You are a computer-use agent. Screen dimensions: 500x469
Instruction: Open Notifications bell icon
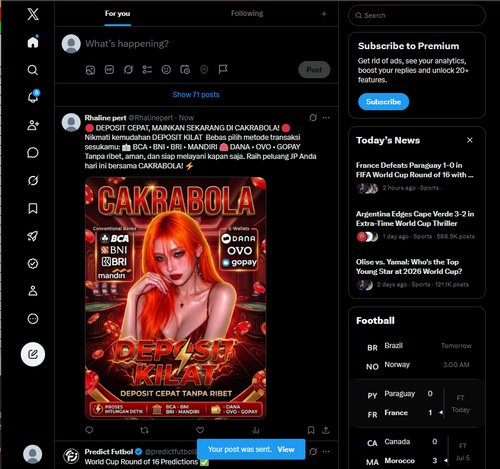pyautogui.click(x=33, y=97)
